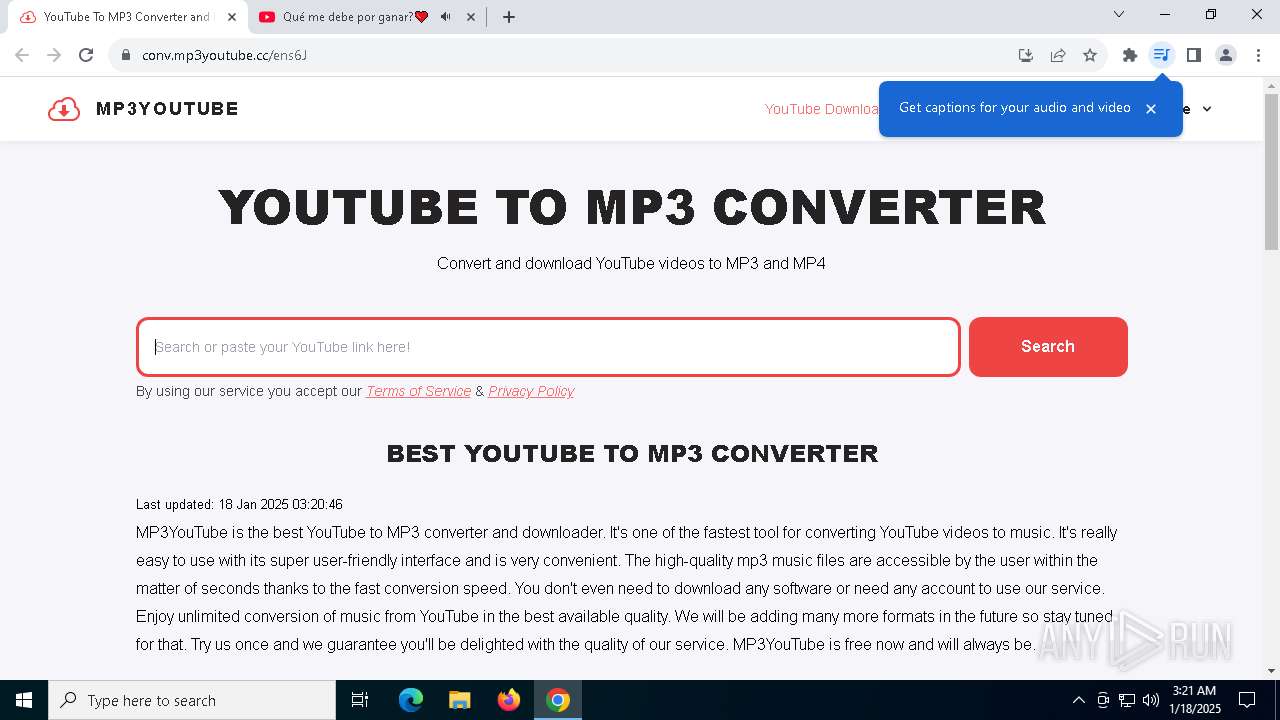
Task: Close the Qué me debe por ganar tab
Action: 471,17
